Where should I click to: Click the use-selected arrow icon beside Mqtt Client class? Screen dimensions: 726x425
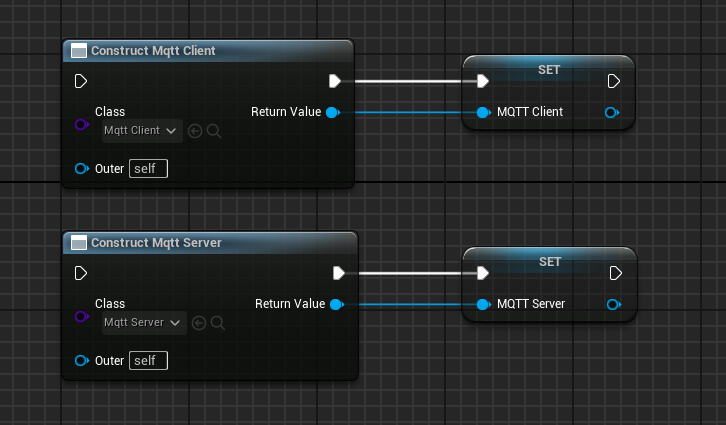coord(195,130)
